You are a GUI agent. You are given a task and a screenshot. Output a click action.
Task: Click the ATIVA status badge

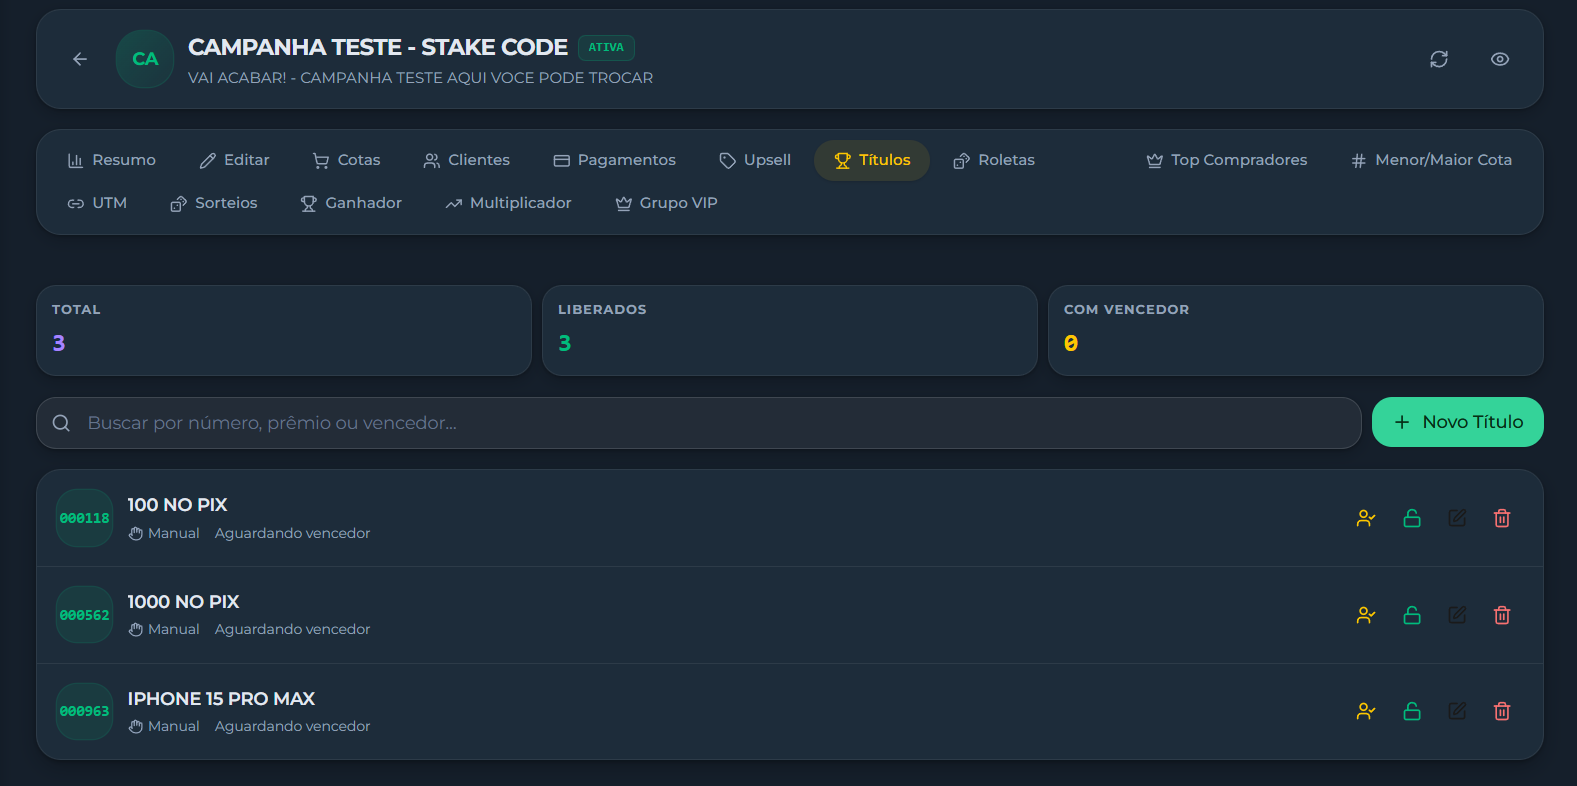[x=606, y=47]
